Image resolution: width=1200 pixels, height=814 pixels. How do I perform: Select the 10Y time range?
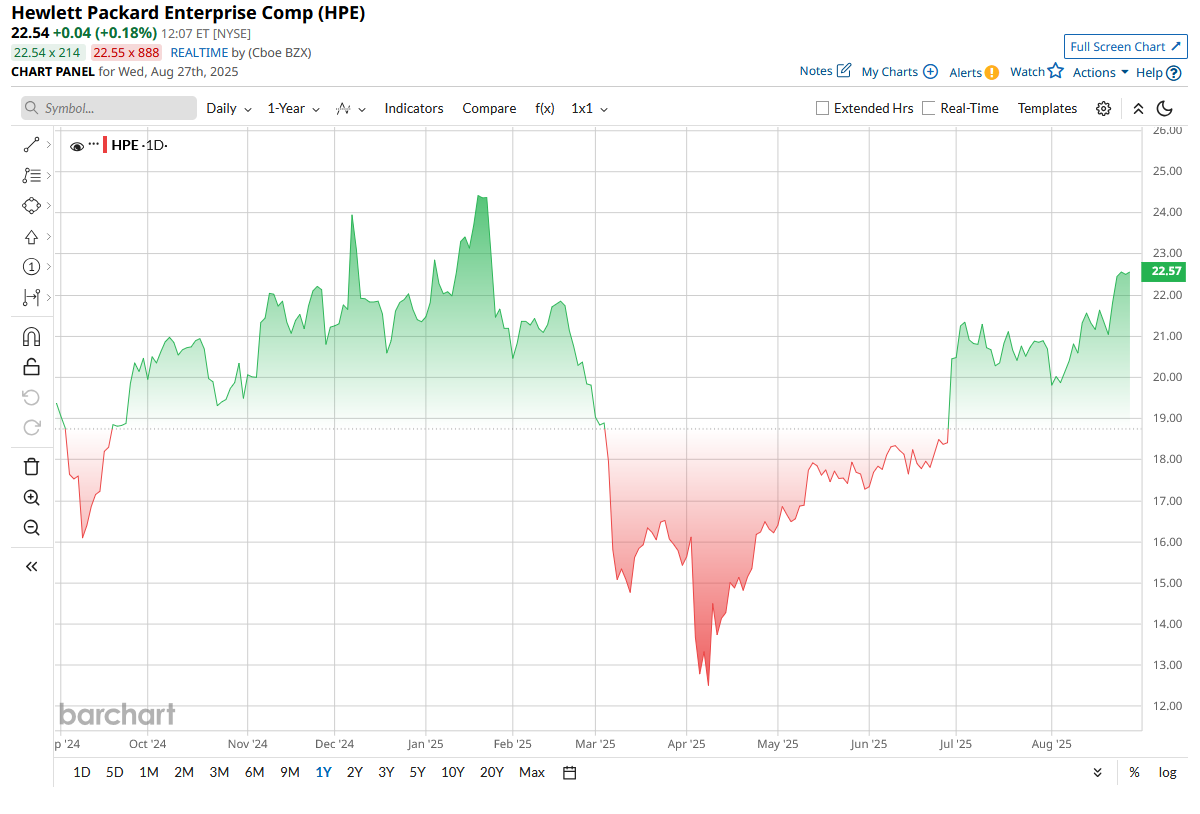click(452, 772)
